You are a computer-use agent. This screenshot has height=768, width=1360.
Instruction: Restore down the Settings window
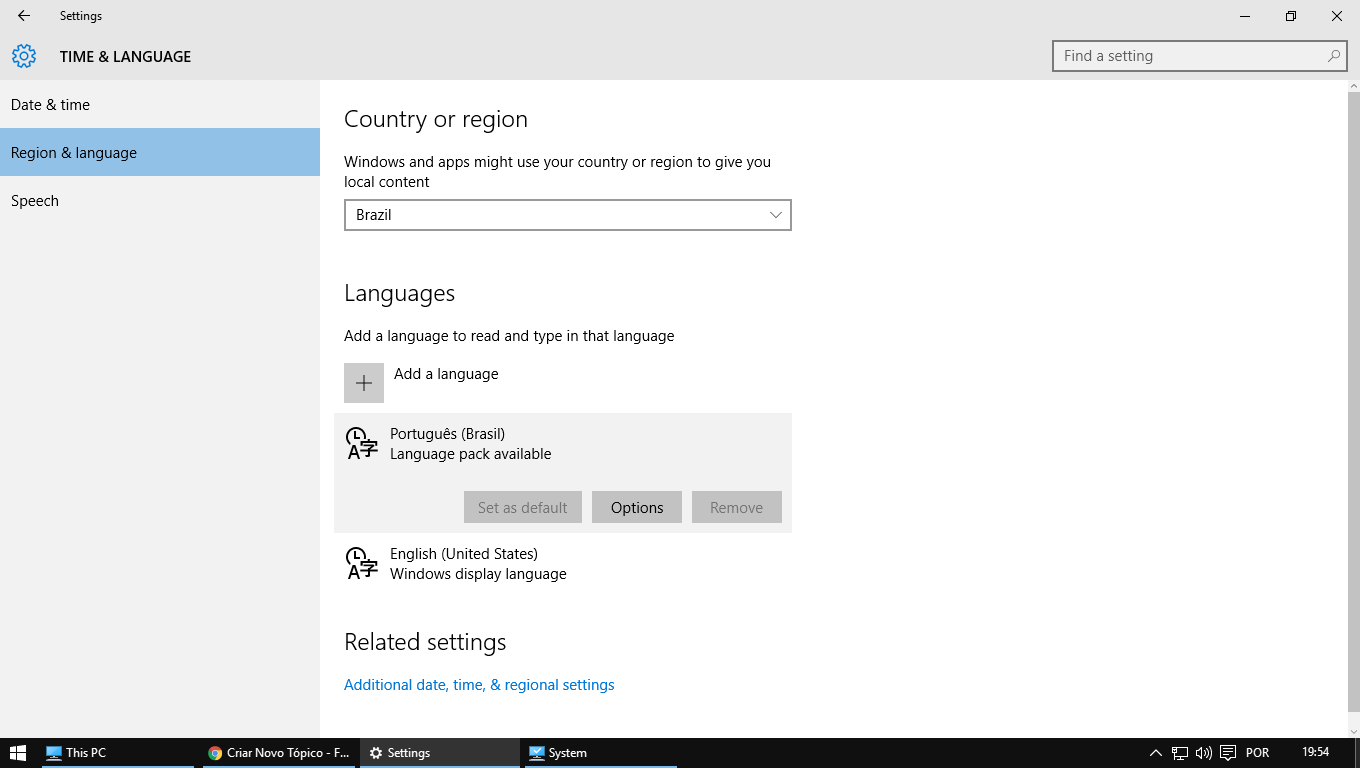click(x=1291, y=16)
